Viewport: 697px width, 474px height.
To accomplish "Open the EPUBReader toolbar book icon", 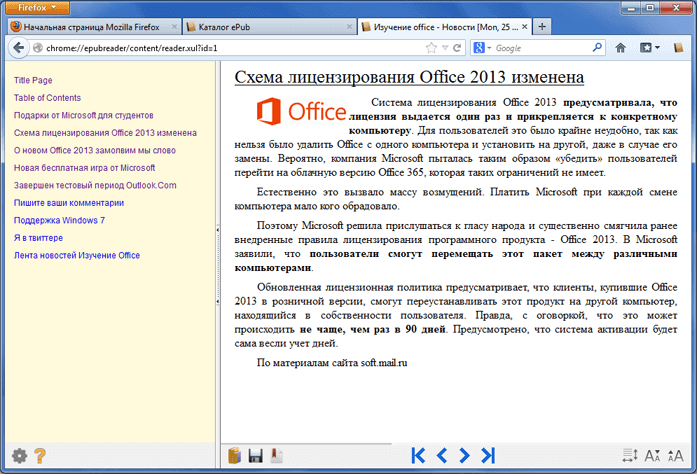I will (677, 48).
